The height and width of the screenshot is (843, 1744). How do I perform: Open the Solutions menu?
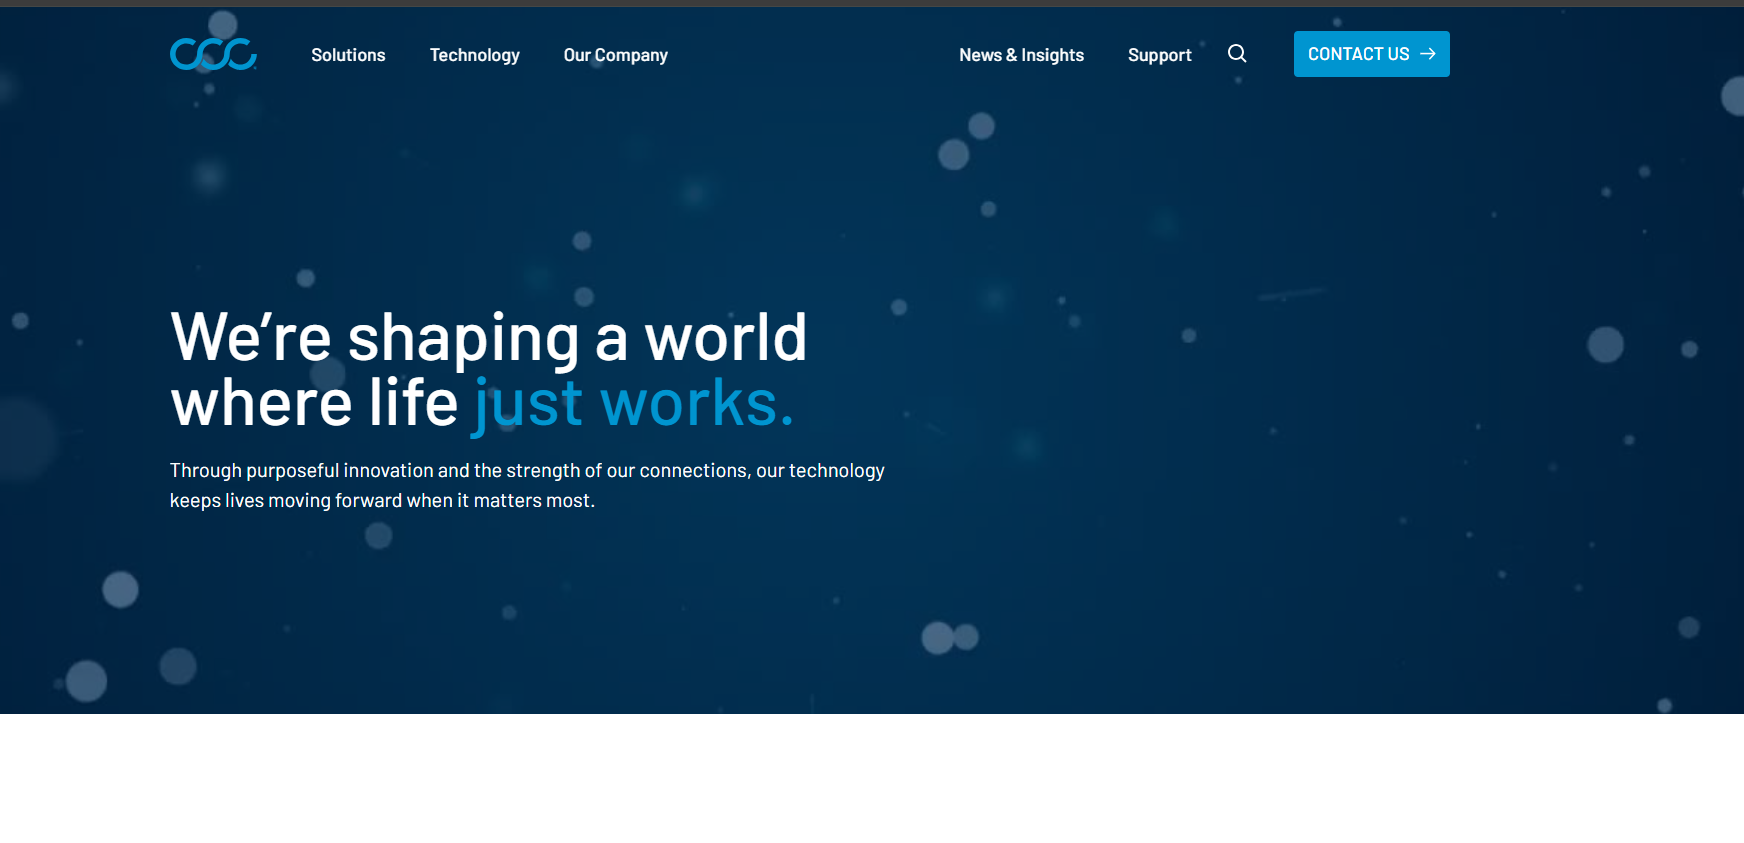point(348,55)
